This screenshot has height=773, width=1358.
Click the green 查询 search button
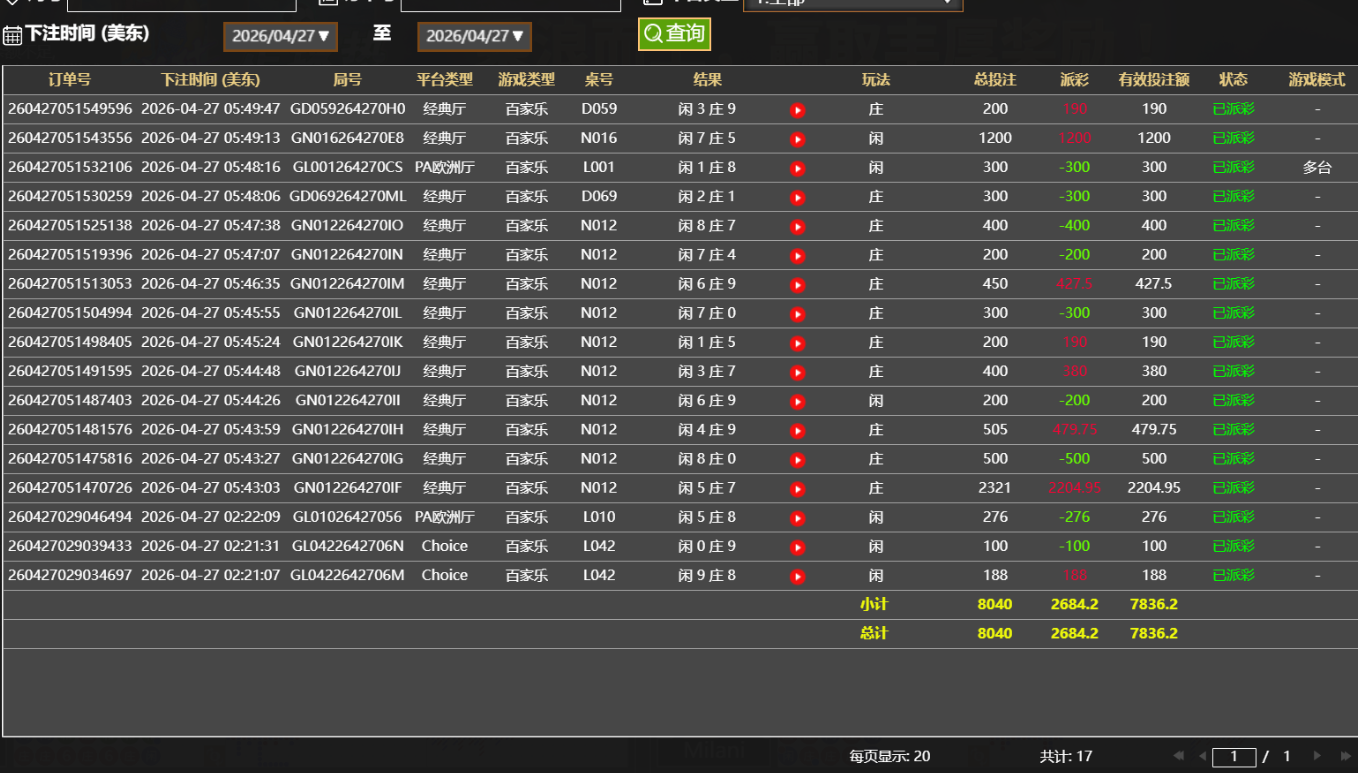(x=674, y=34)
